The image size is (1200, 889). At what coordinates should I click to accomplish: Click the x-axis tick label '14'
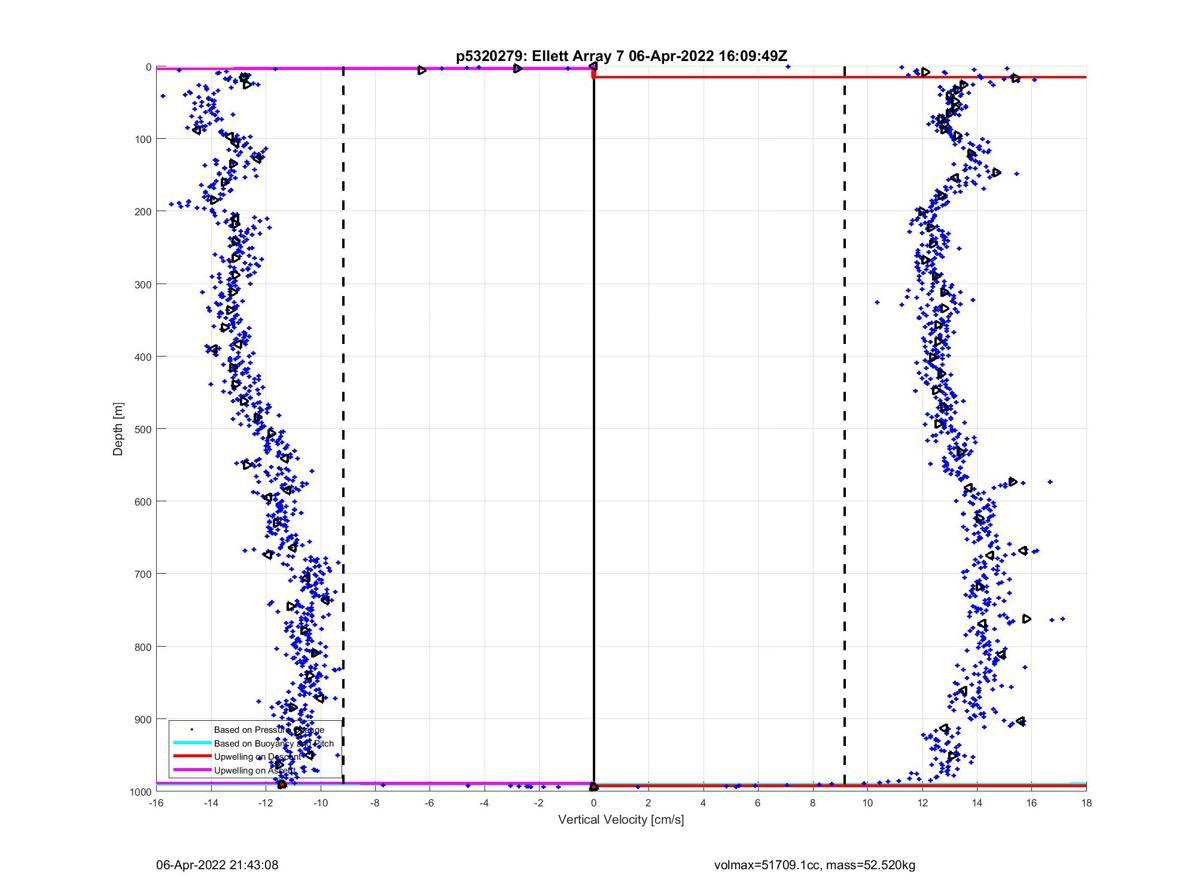[x=977, y=803]
